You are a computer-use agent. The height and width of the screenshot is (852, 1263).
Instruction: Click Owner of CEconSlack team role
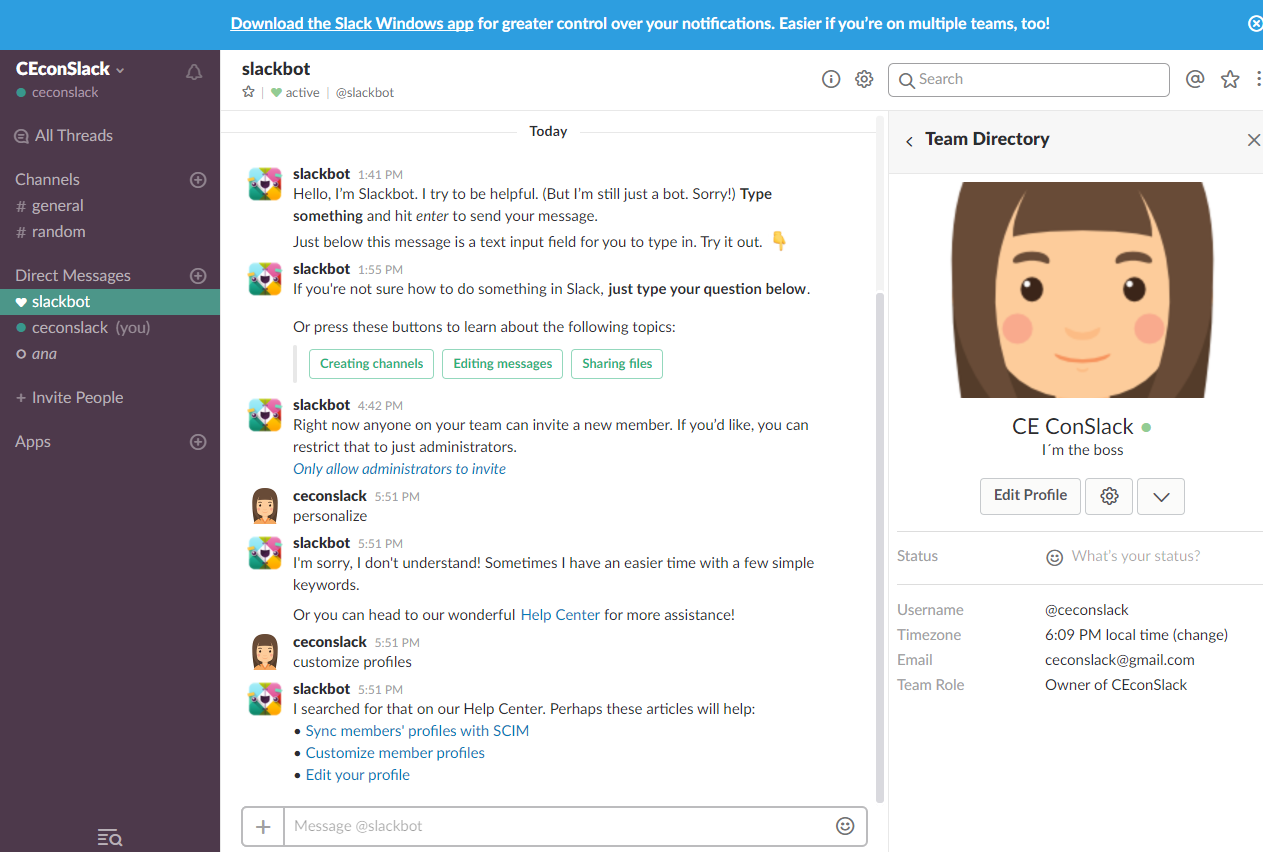click(x=1116, y=685)
